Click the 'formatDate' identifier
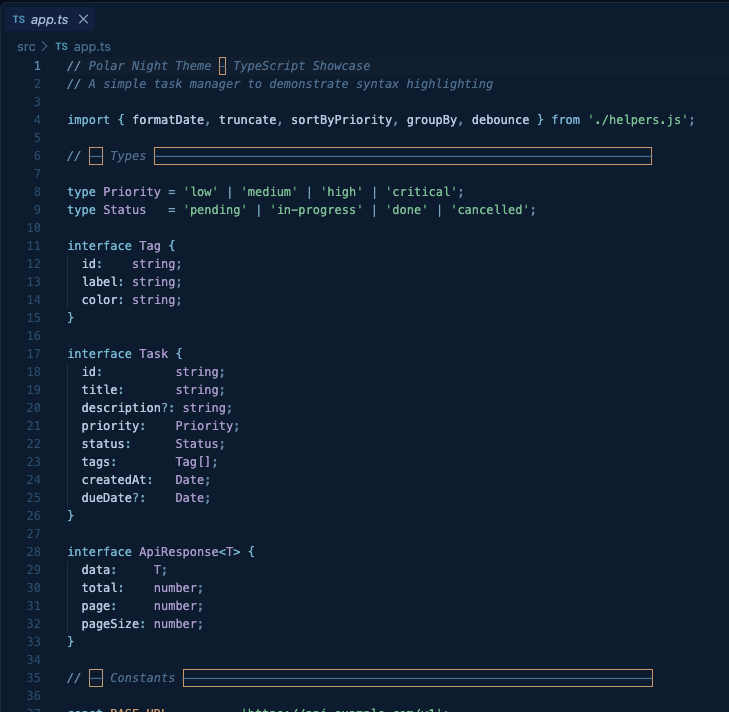Image resolution: width=729 pixels, height=712 pixels. coord(168,120)
